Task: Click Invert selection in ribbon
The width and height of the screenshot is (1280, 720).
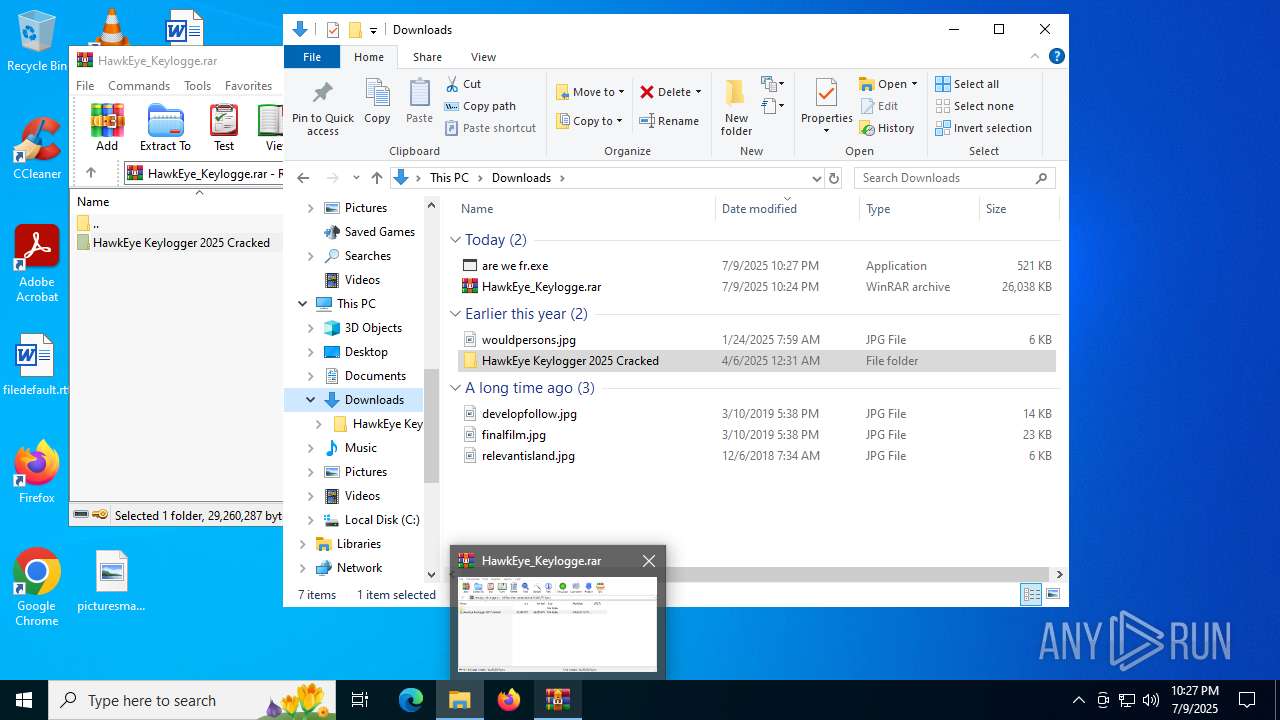Action: click(984, 128)
